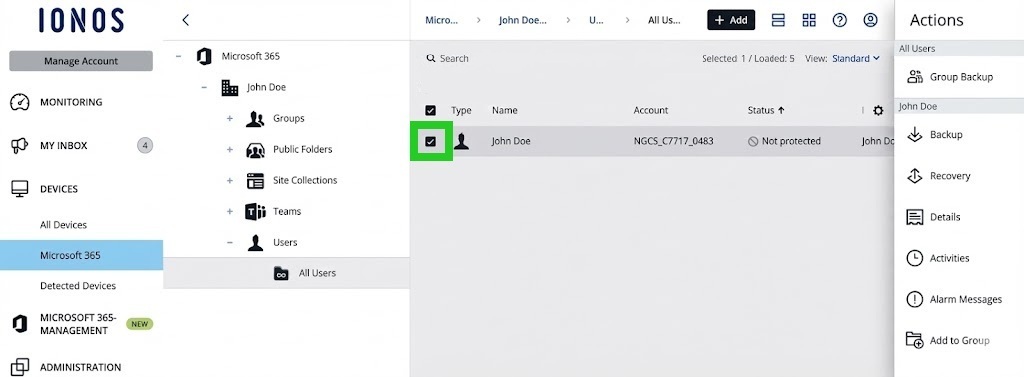This screenshot has height=377, width=1024.
Task: Click the Office icon in tree
Action: pyautogui.click(x=204, y=56)
